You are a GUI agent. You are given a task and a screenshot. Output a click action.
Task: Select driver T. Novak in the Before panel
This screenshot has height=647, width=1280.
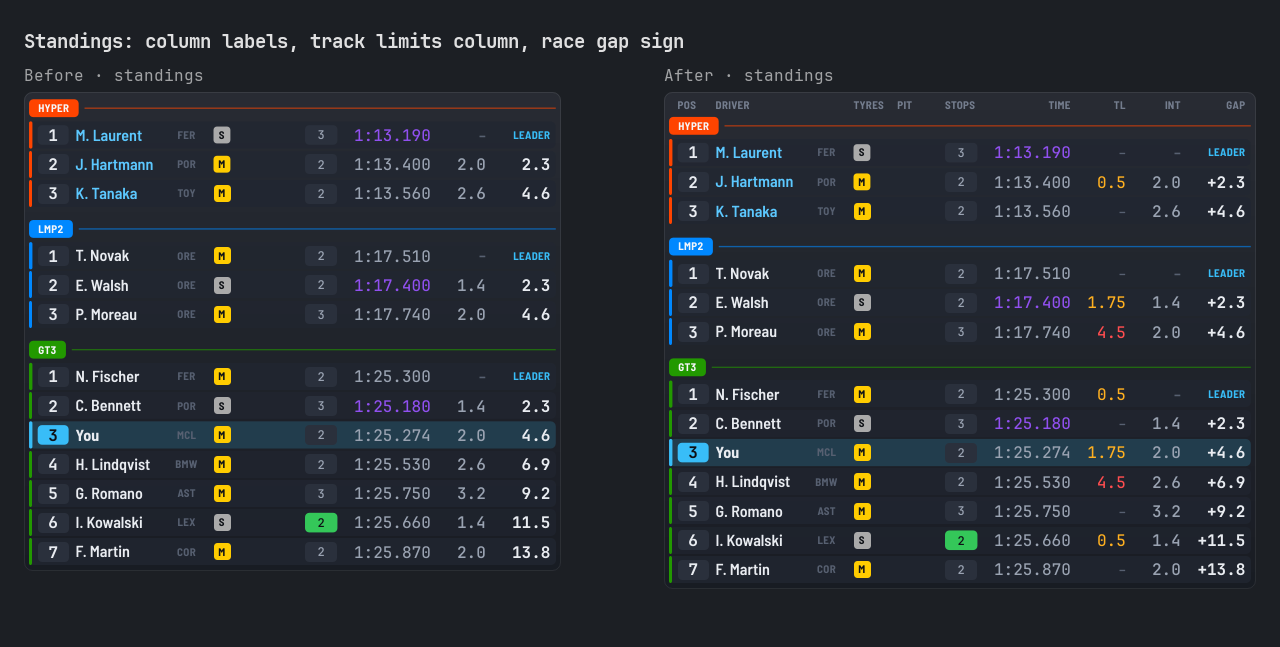pyautogui.click(x=102, y=256)
